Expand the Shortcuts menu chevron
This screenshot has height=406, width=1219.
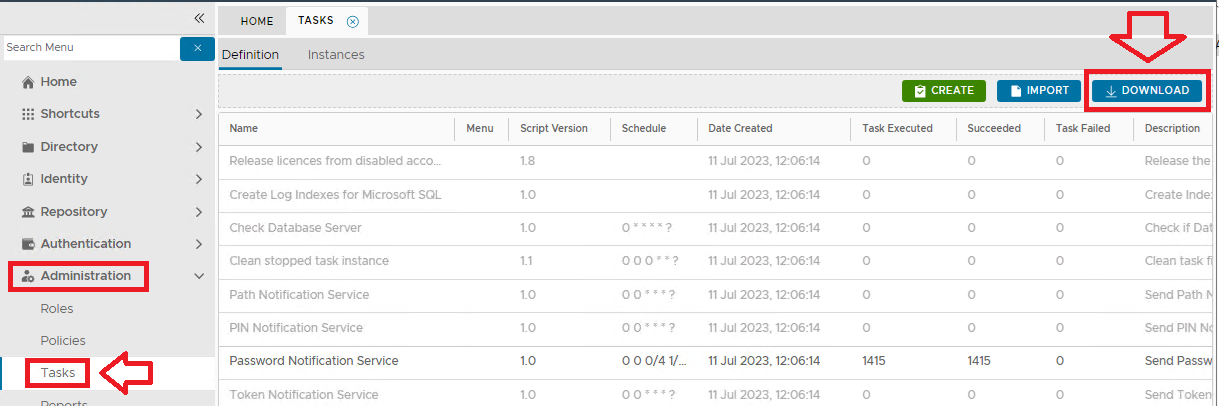tap(199, 114)
